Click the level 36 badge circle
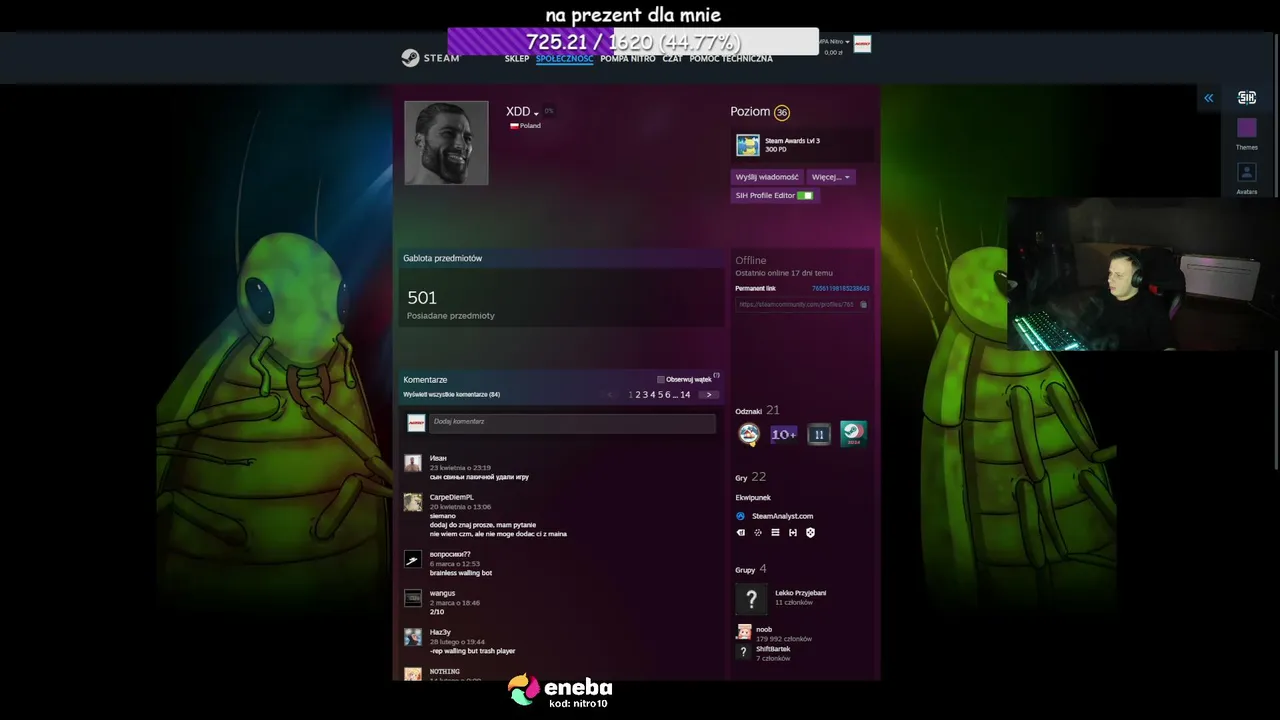1280x720 pixels. [x=782, y=113]
